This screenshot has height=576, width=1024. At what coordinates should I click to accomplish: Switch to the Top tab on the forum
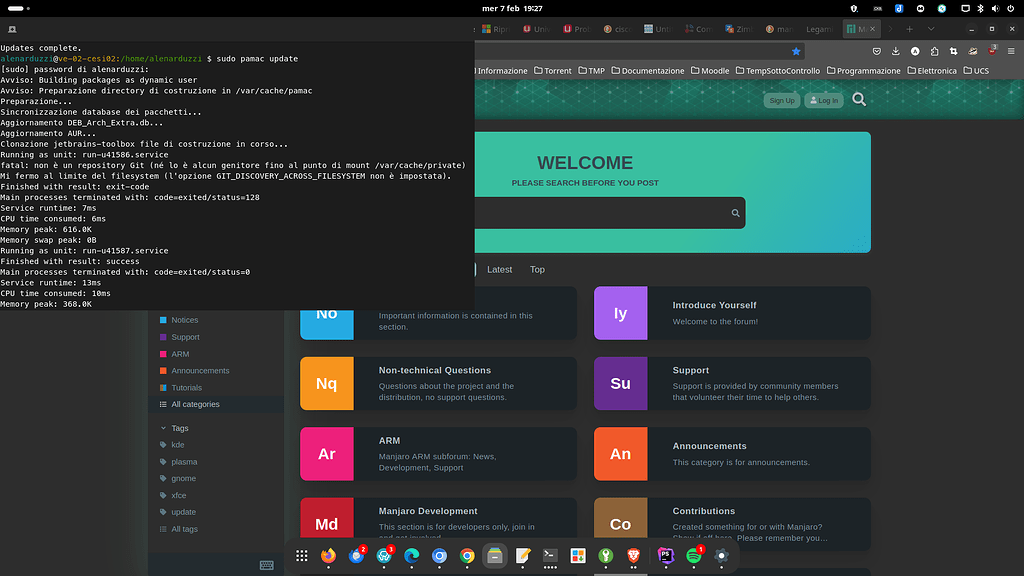click(537, 269)
